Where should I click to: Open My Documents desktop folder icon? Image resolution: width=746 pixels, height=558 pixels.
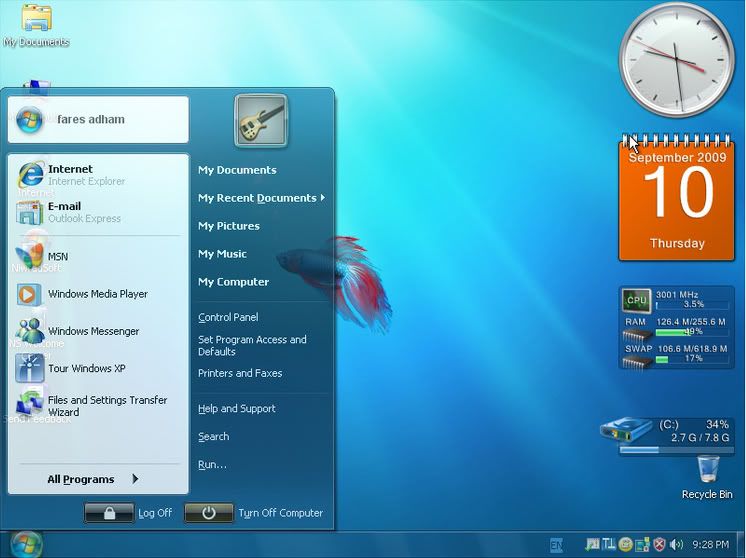tap(36, 25)
